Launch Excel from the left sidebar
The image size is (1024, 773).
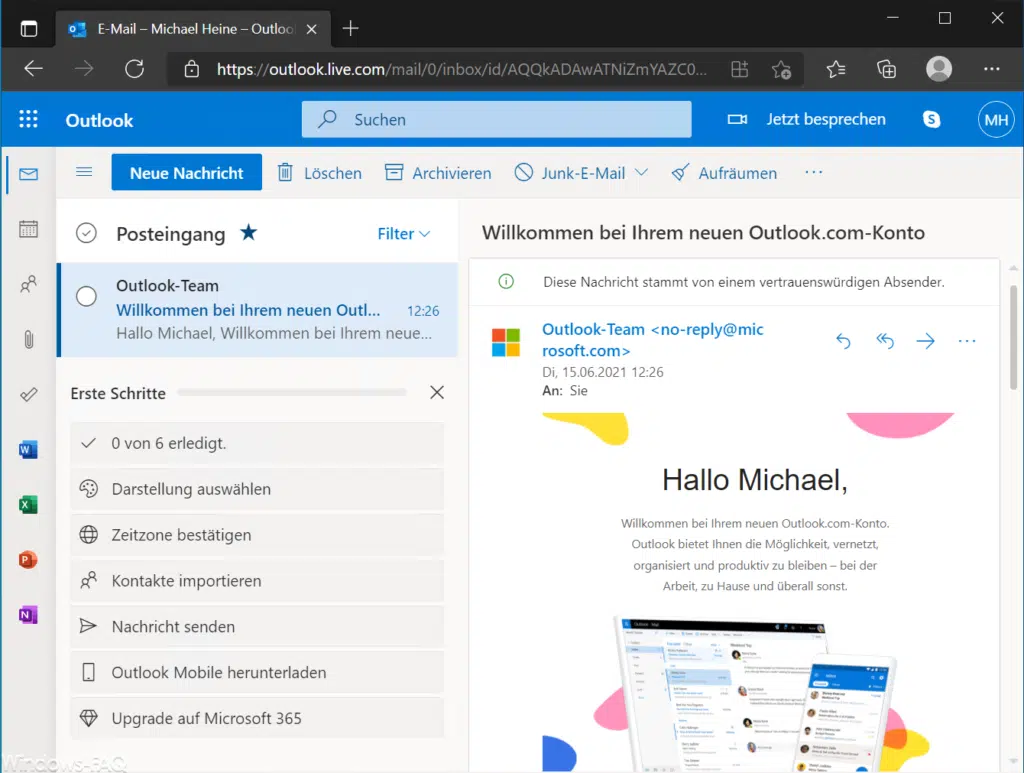tap(27, 504)
